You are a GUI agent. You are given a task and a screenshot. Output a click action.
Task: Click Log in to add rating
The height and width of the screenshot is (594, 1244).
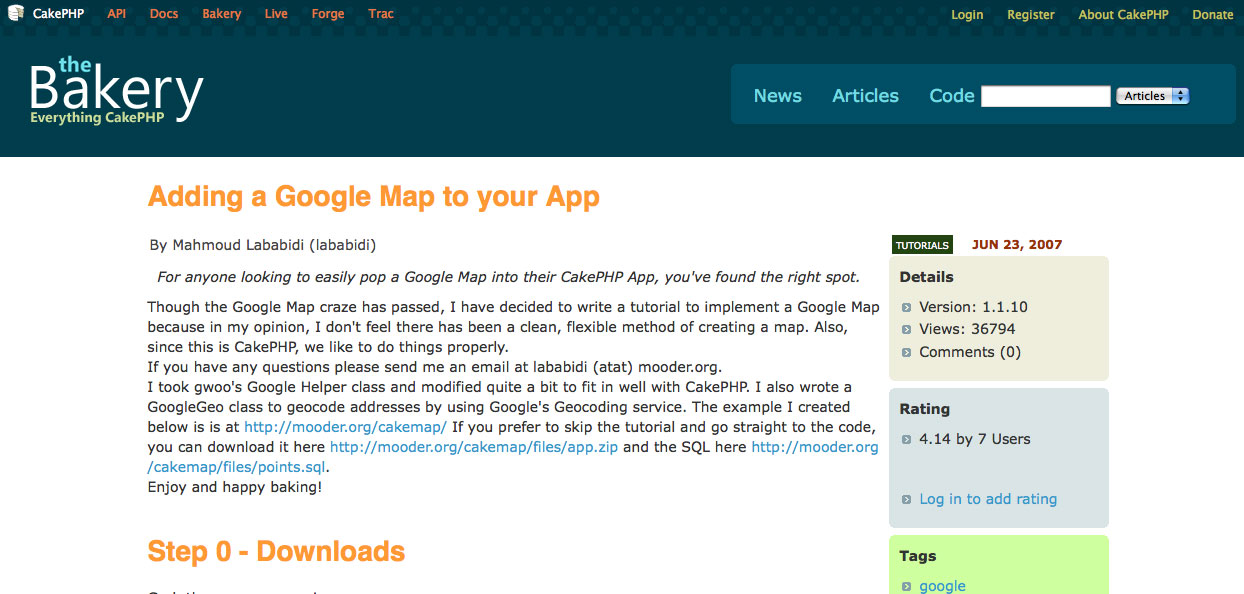[988, 499]
